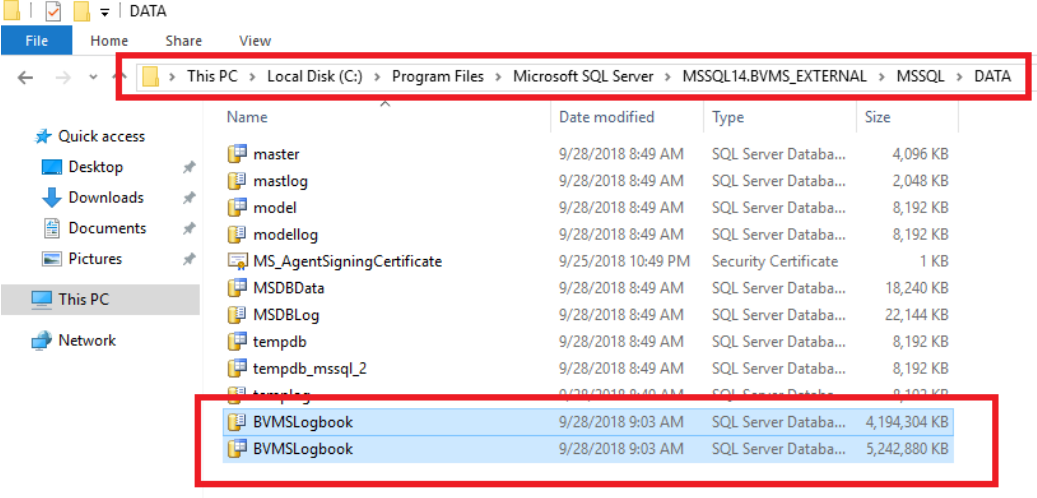Open the File ribbon tab

tap(36, 40)
